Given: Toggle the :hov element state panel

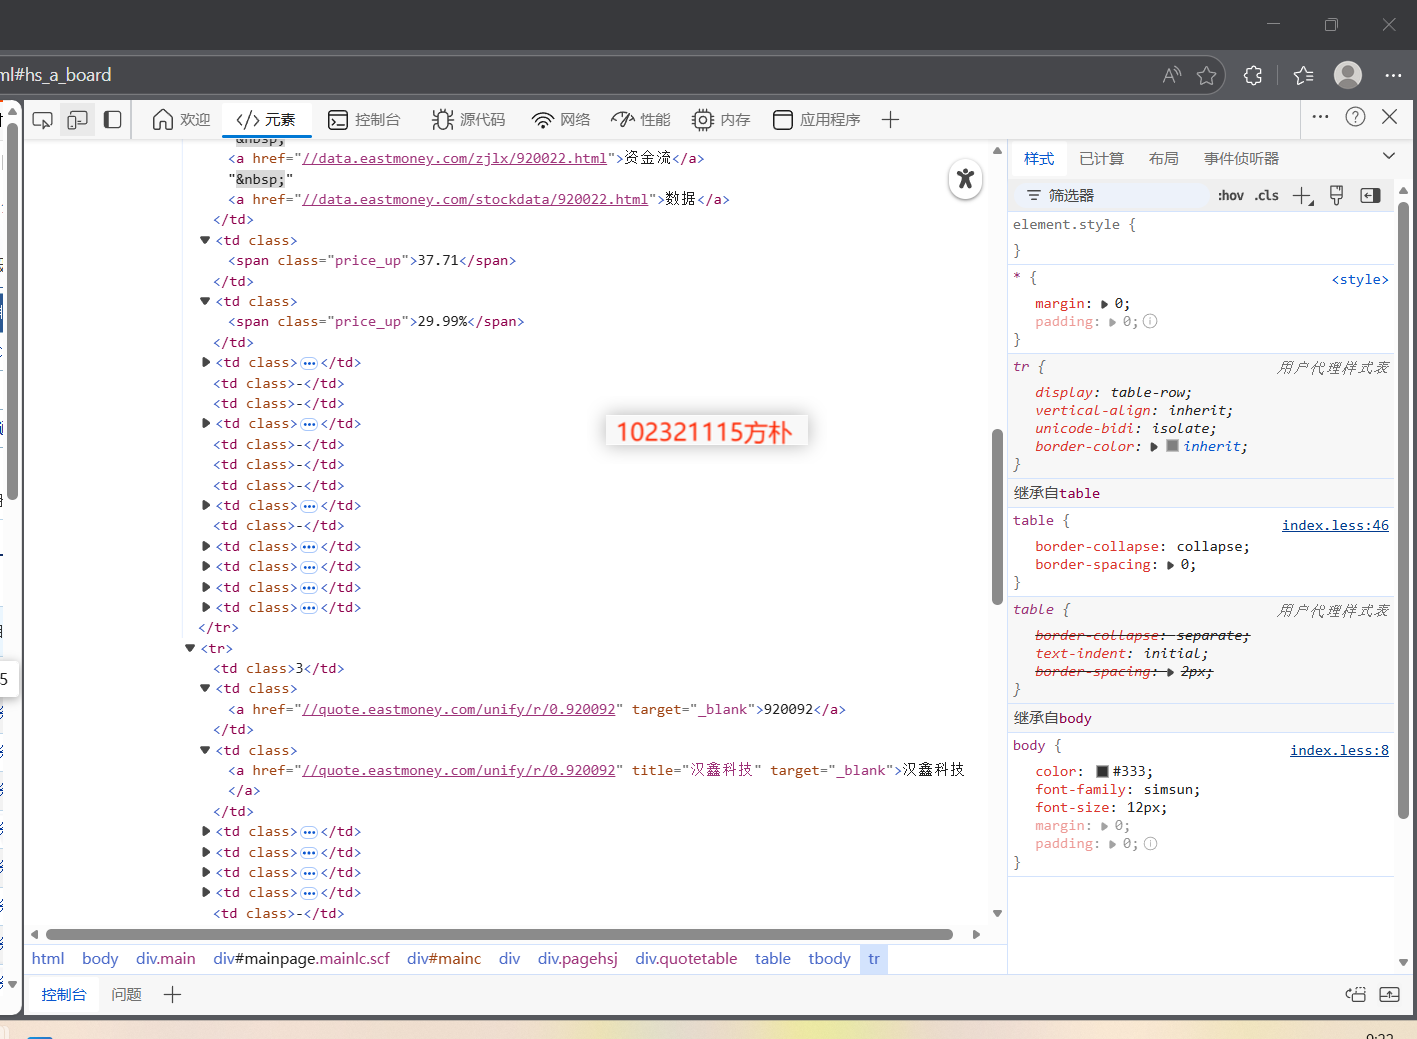Looking at the screenshot, I should point(1231,196).
